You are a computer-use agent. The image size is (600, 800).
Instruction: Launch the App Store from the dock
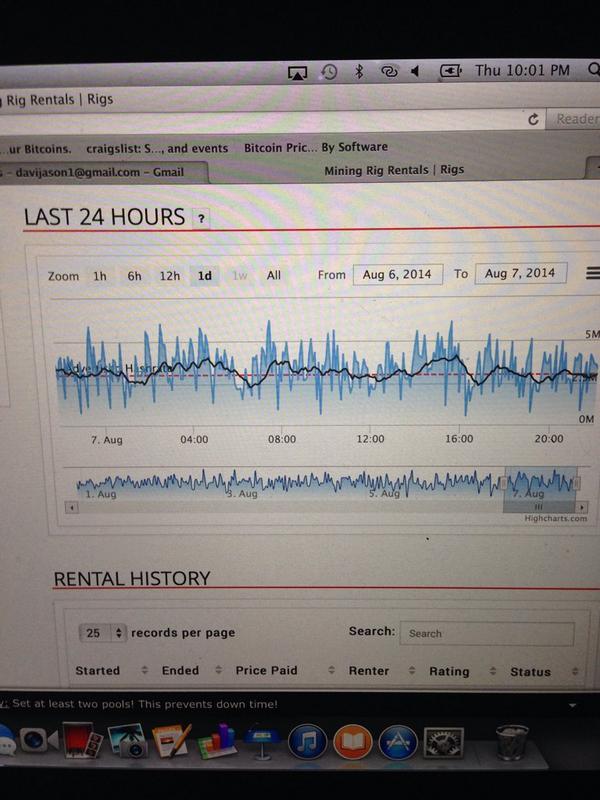(398, 742)
